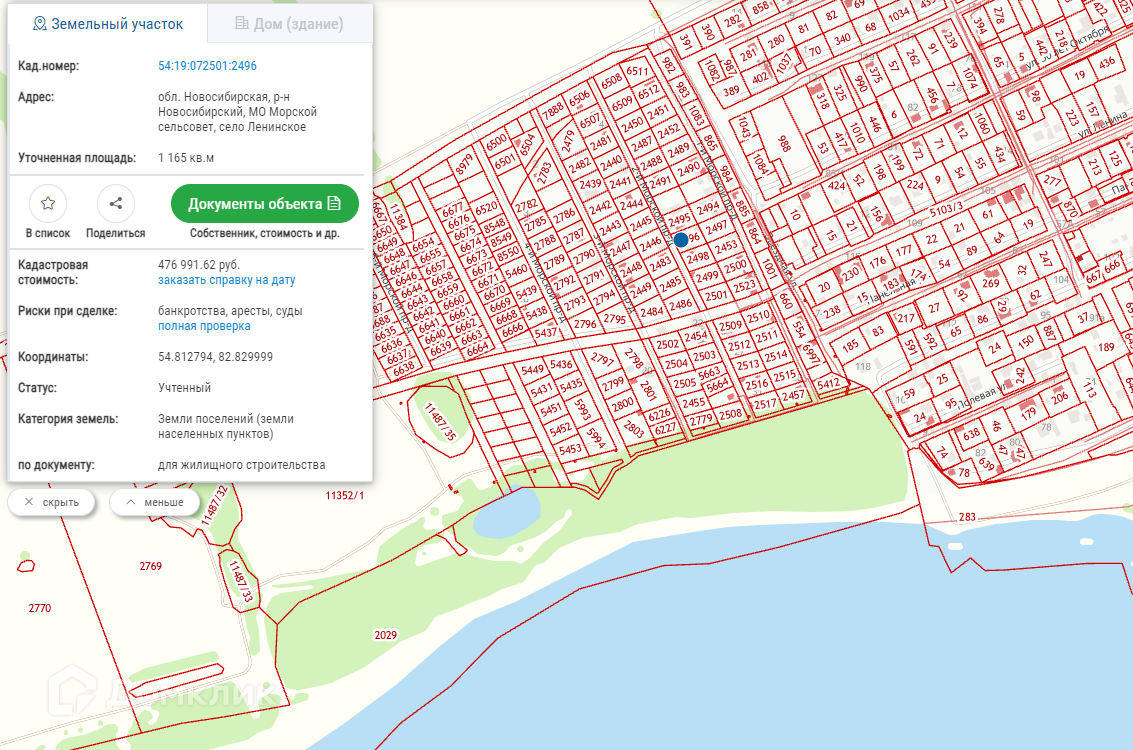This screenshot has height=750, width=1133.
Task: Click the Документы объекта green button
Action: click(264, 204)
